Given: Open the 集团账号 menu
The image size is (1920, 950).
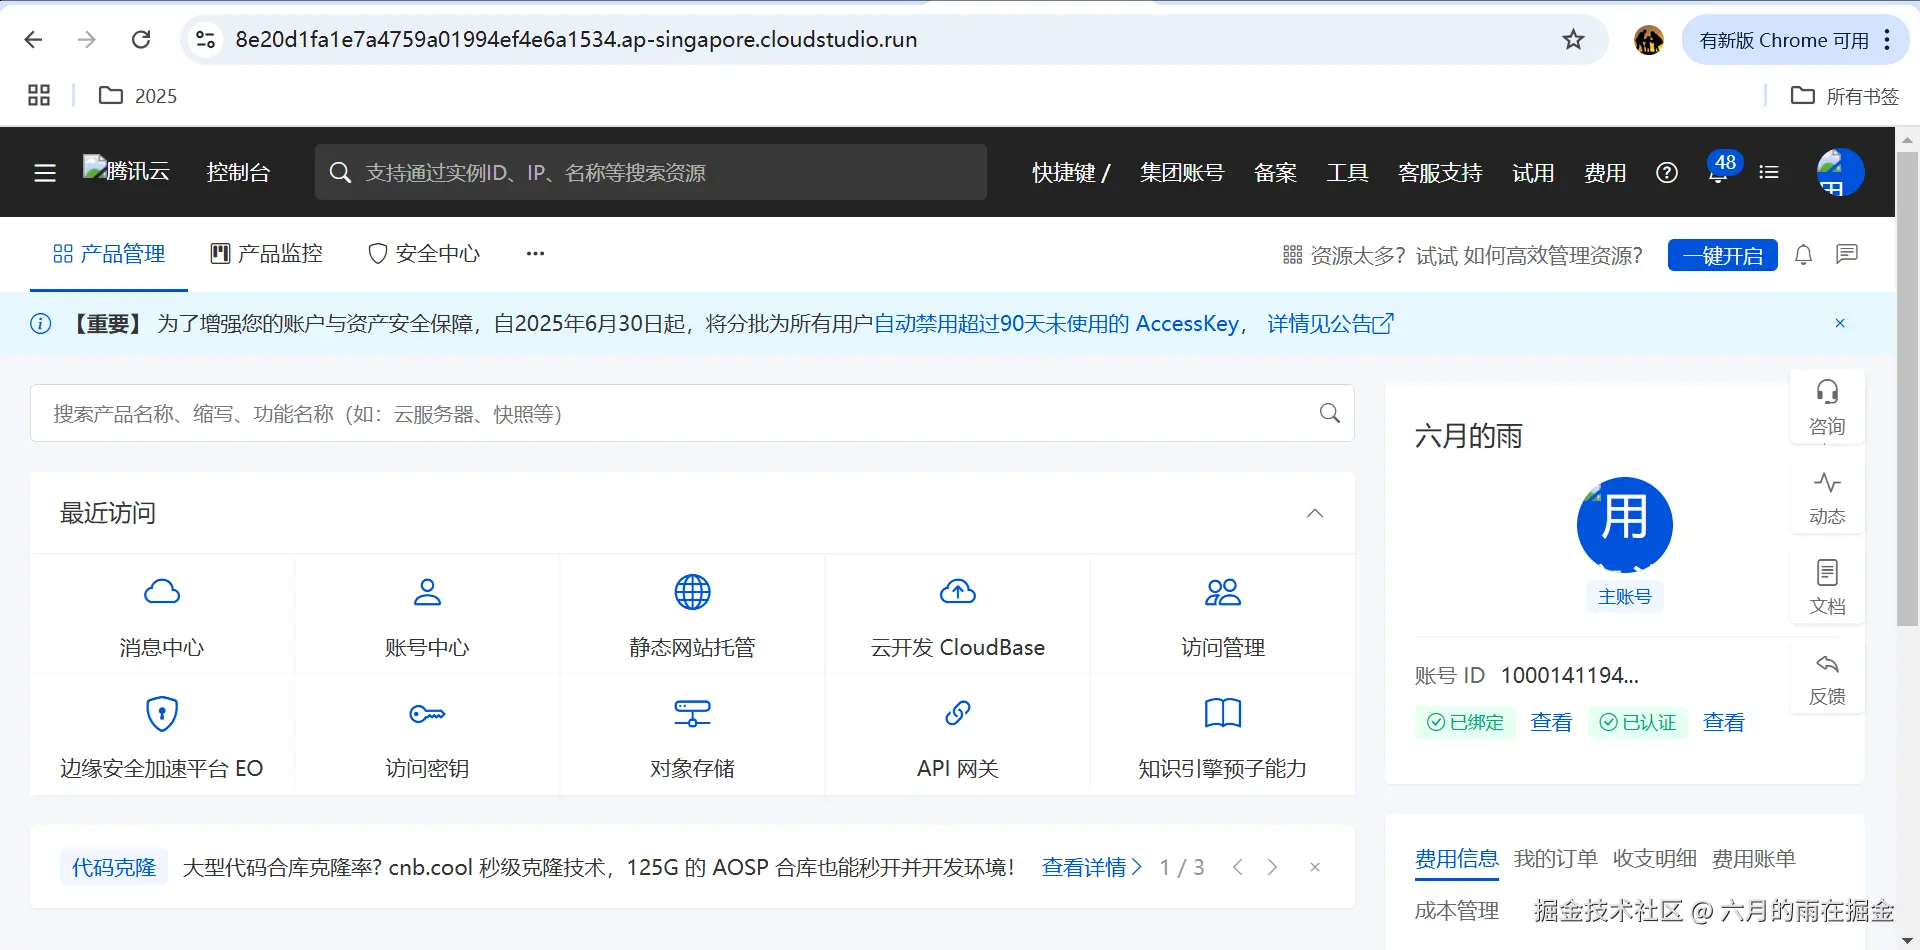Looking at the screenshot, I should [1182, 173].
